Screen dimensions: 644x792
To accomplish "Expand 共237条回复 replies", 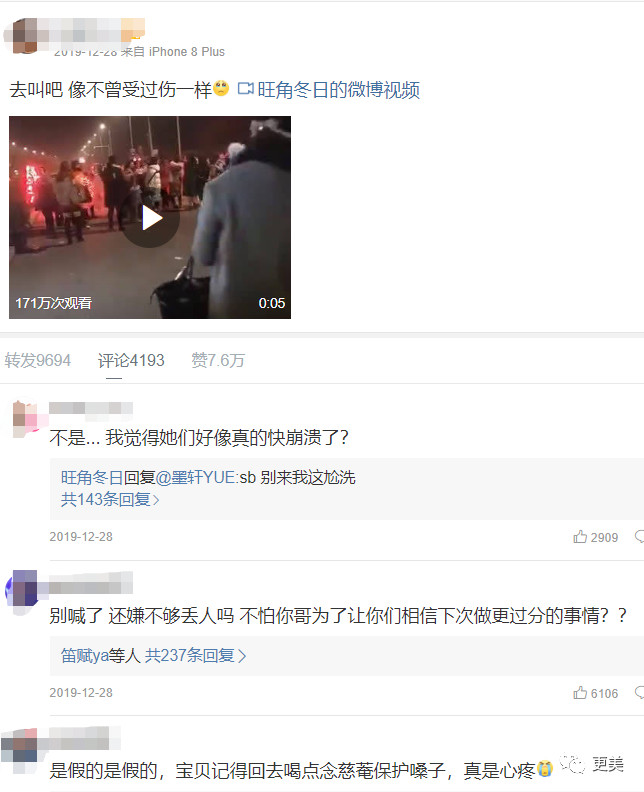I will pyautogui.click(x=195, y=656).
